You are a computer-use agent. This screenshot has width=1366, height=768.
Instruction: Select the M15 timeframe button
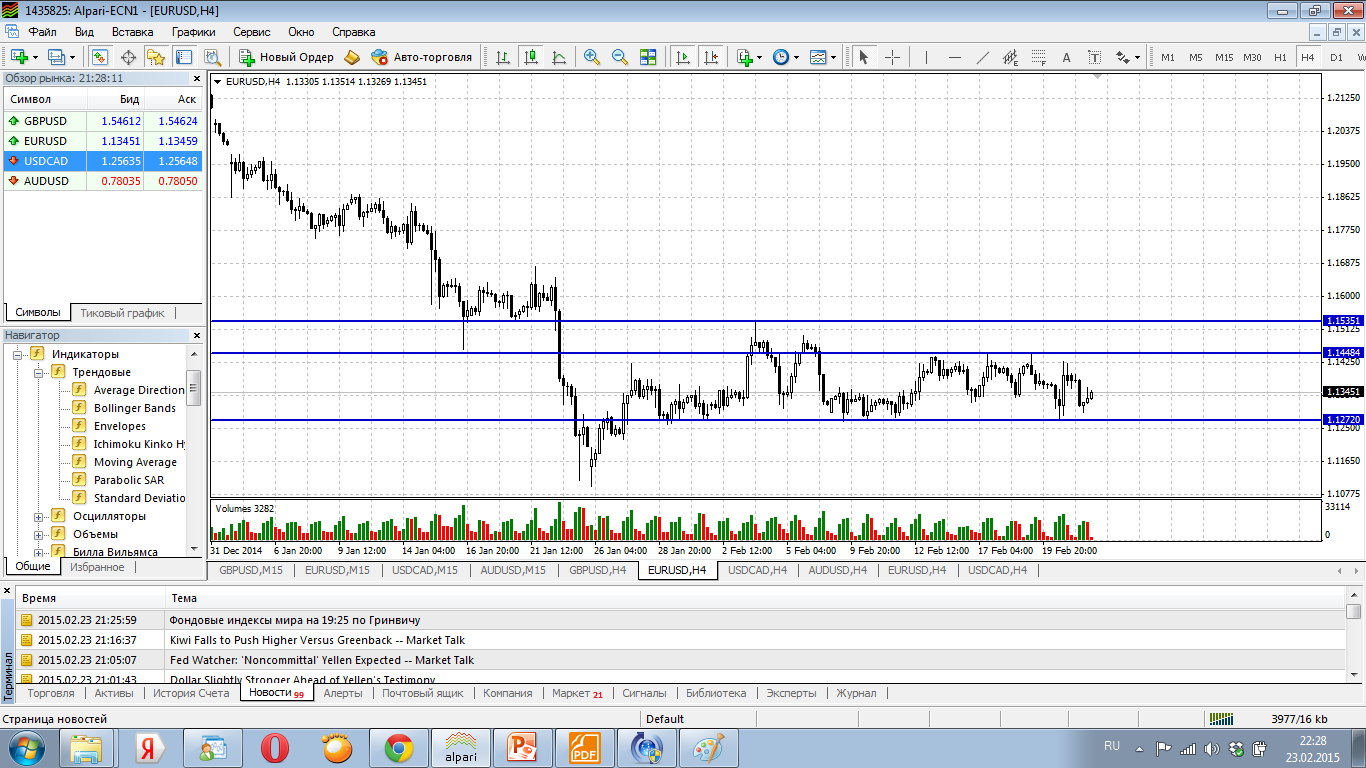[1224, 57]
